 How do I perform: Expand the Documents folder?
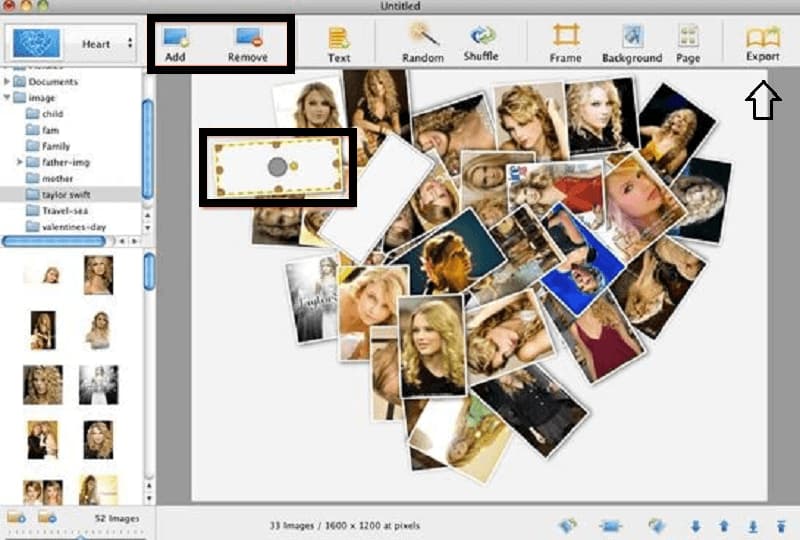click(x=8, y=81)
